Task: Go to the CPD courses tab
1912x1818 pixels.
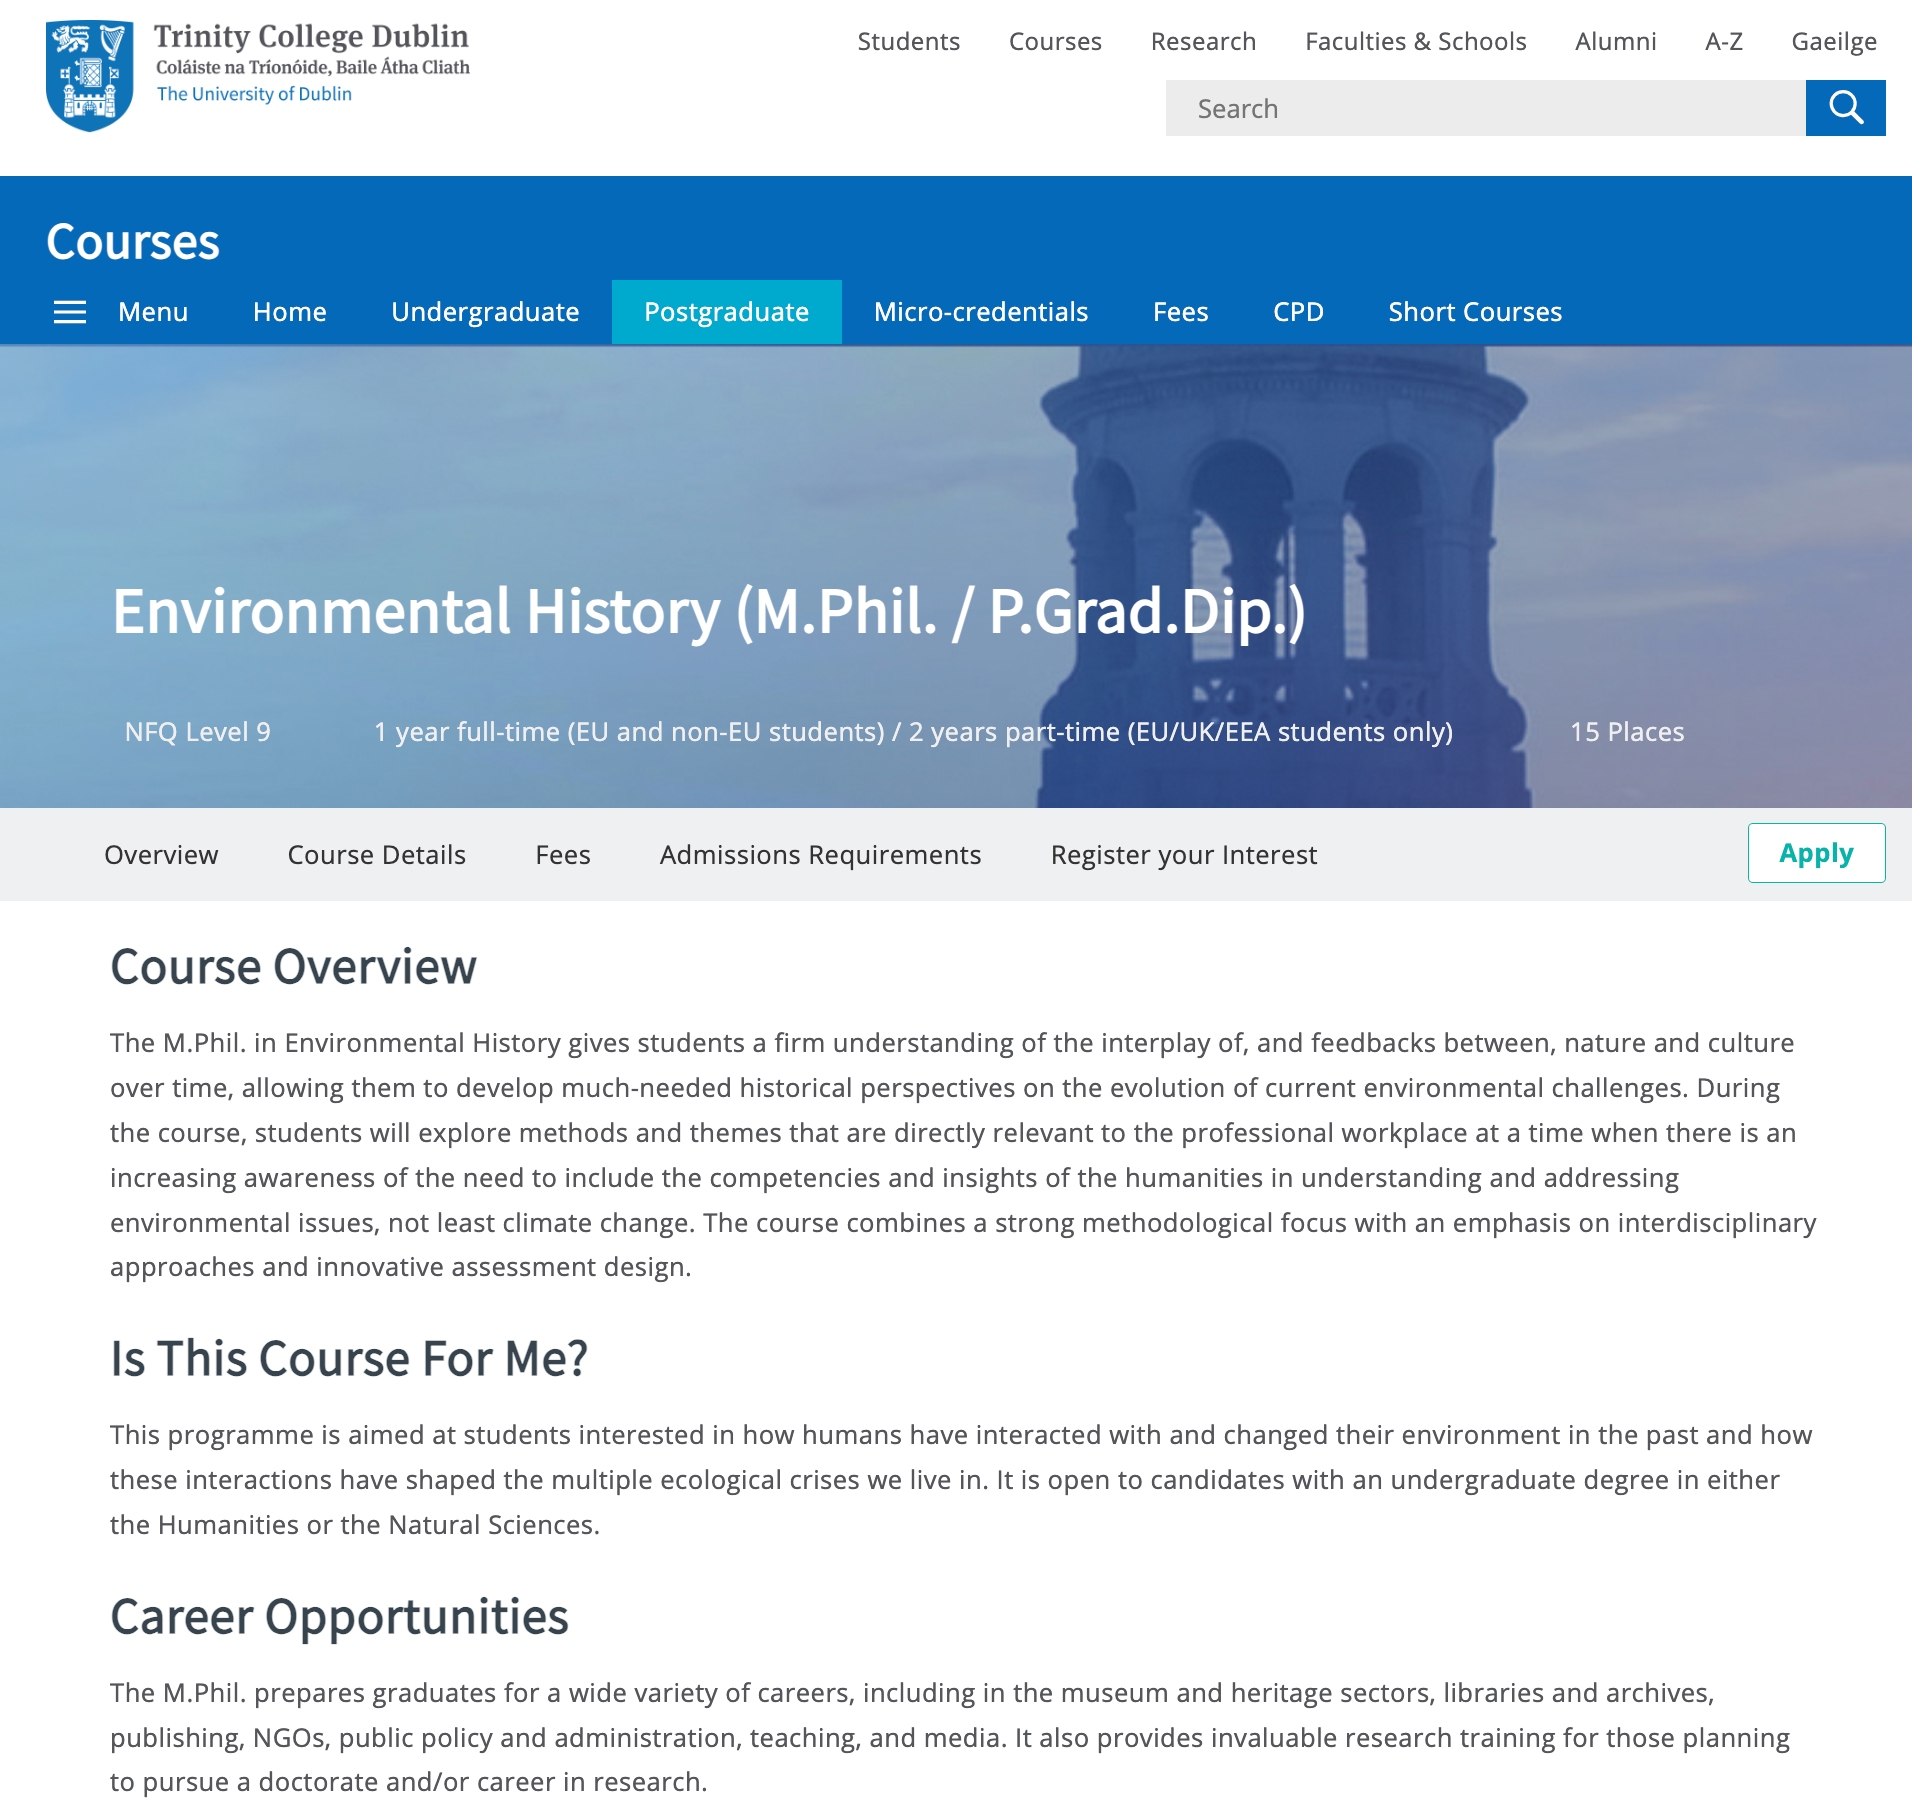Action: (x=1297, y=312)
